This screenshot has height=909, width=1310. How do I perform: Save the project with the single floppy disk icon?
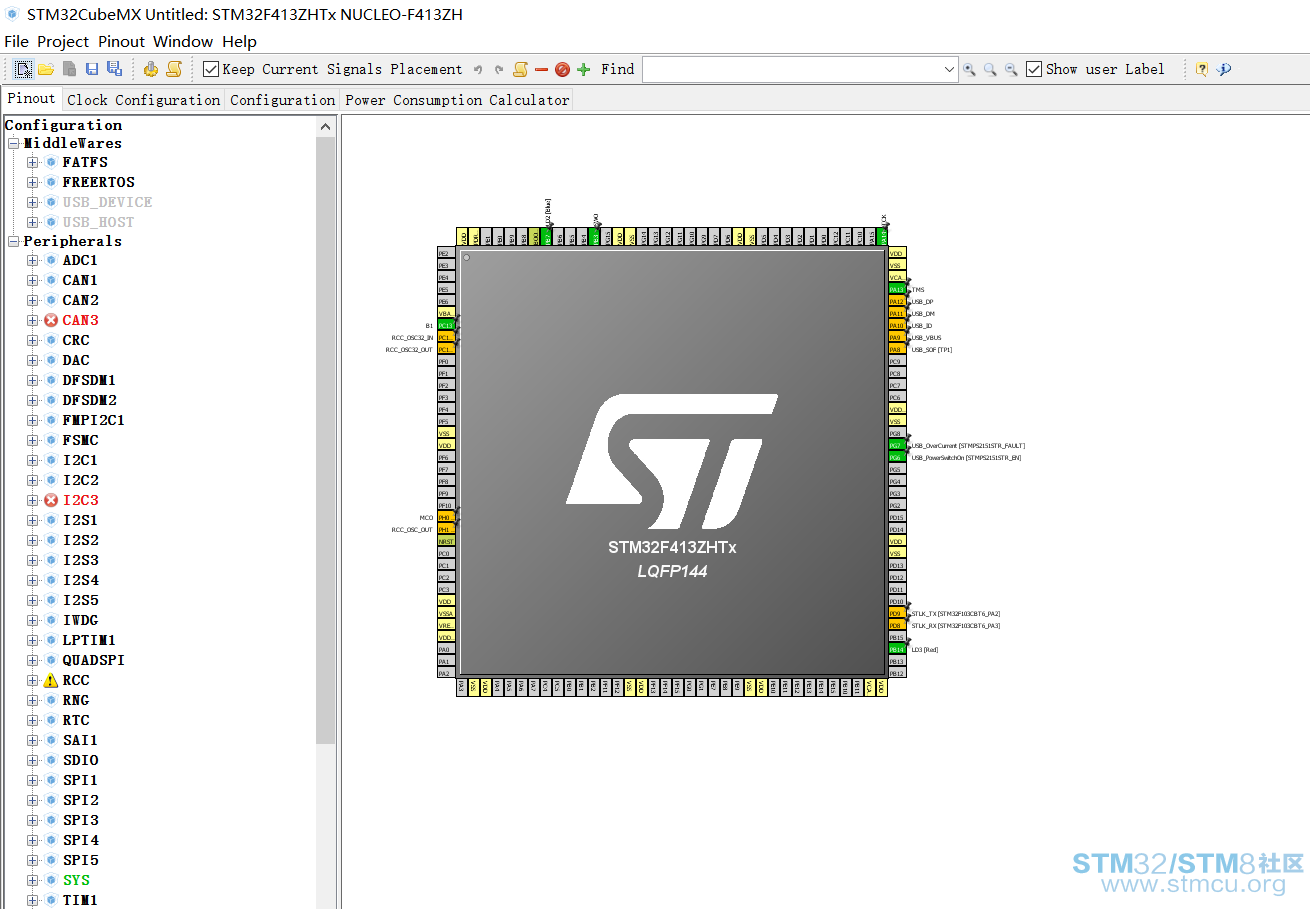pos(92,69)
